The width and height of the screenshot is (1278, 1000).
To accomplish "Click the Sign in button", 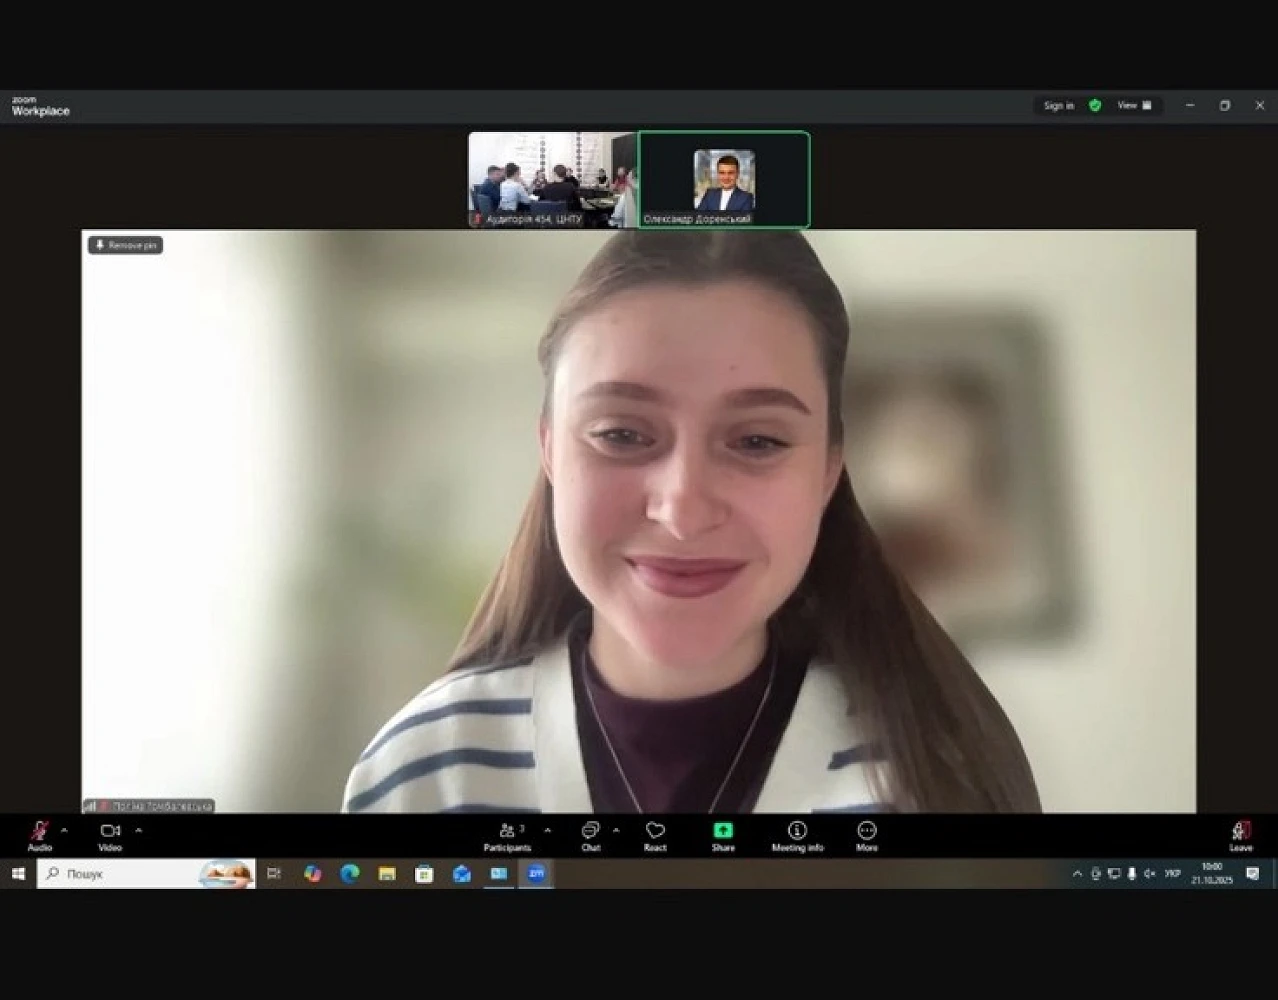I will pos(1058,105).
